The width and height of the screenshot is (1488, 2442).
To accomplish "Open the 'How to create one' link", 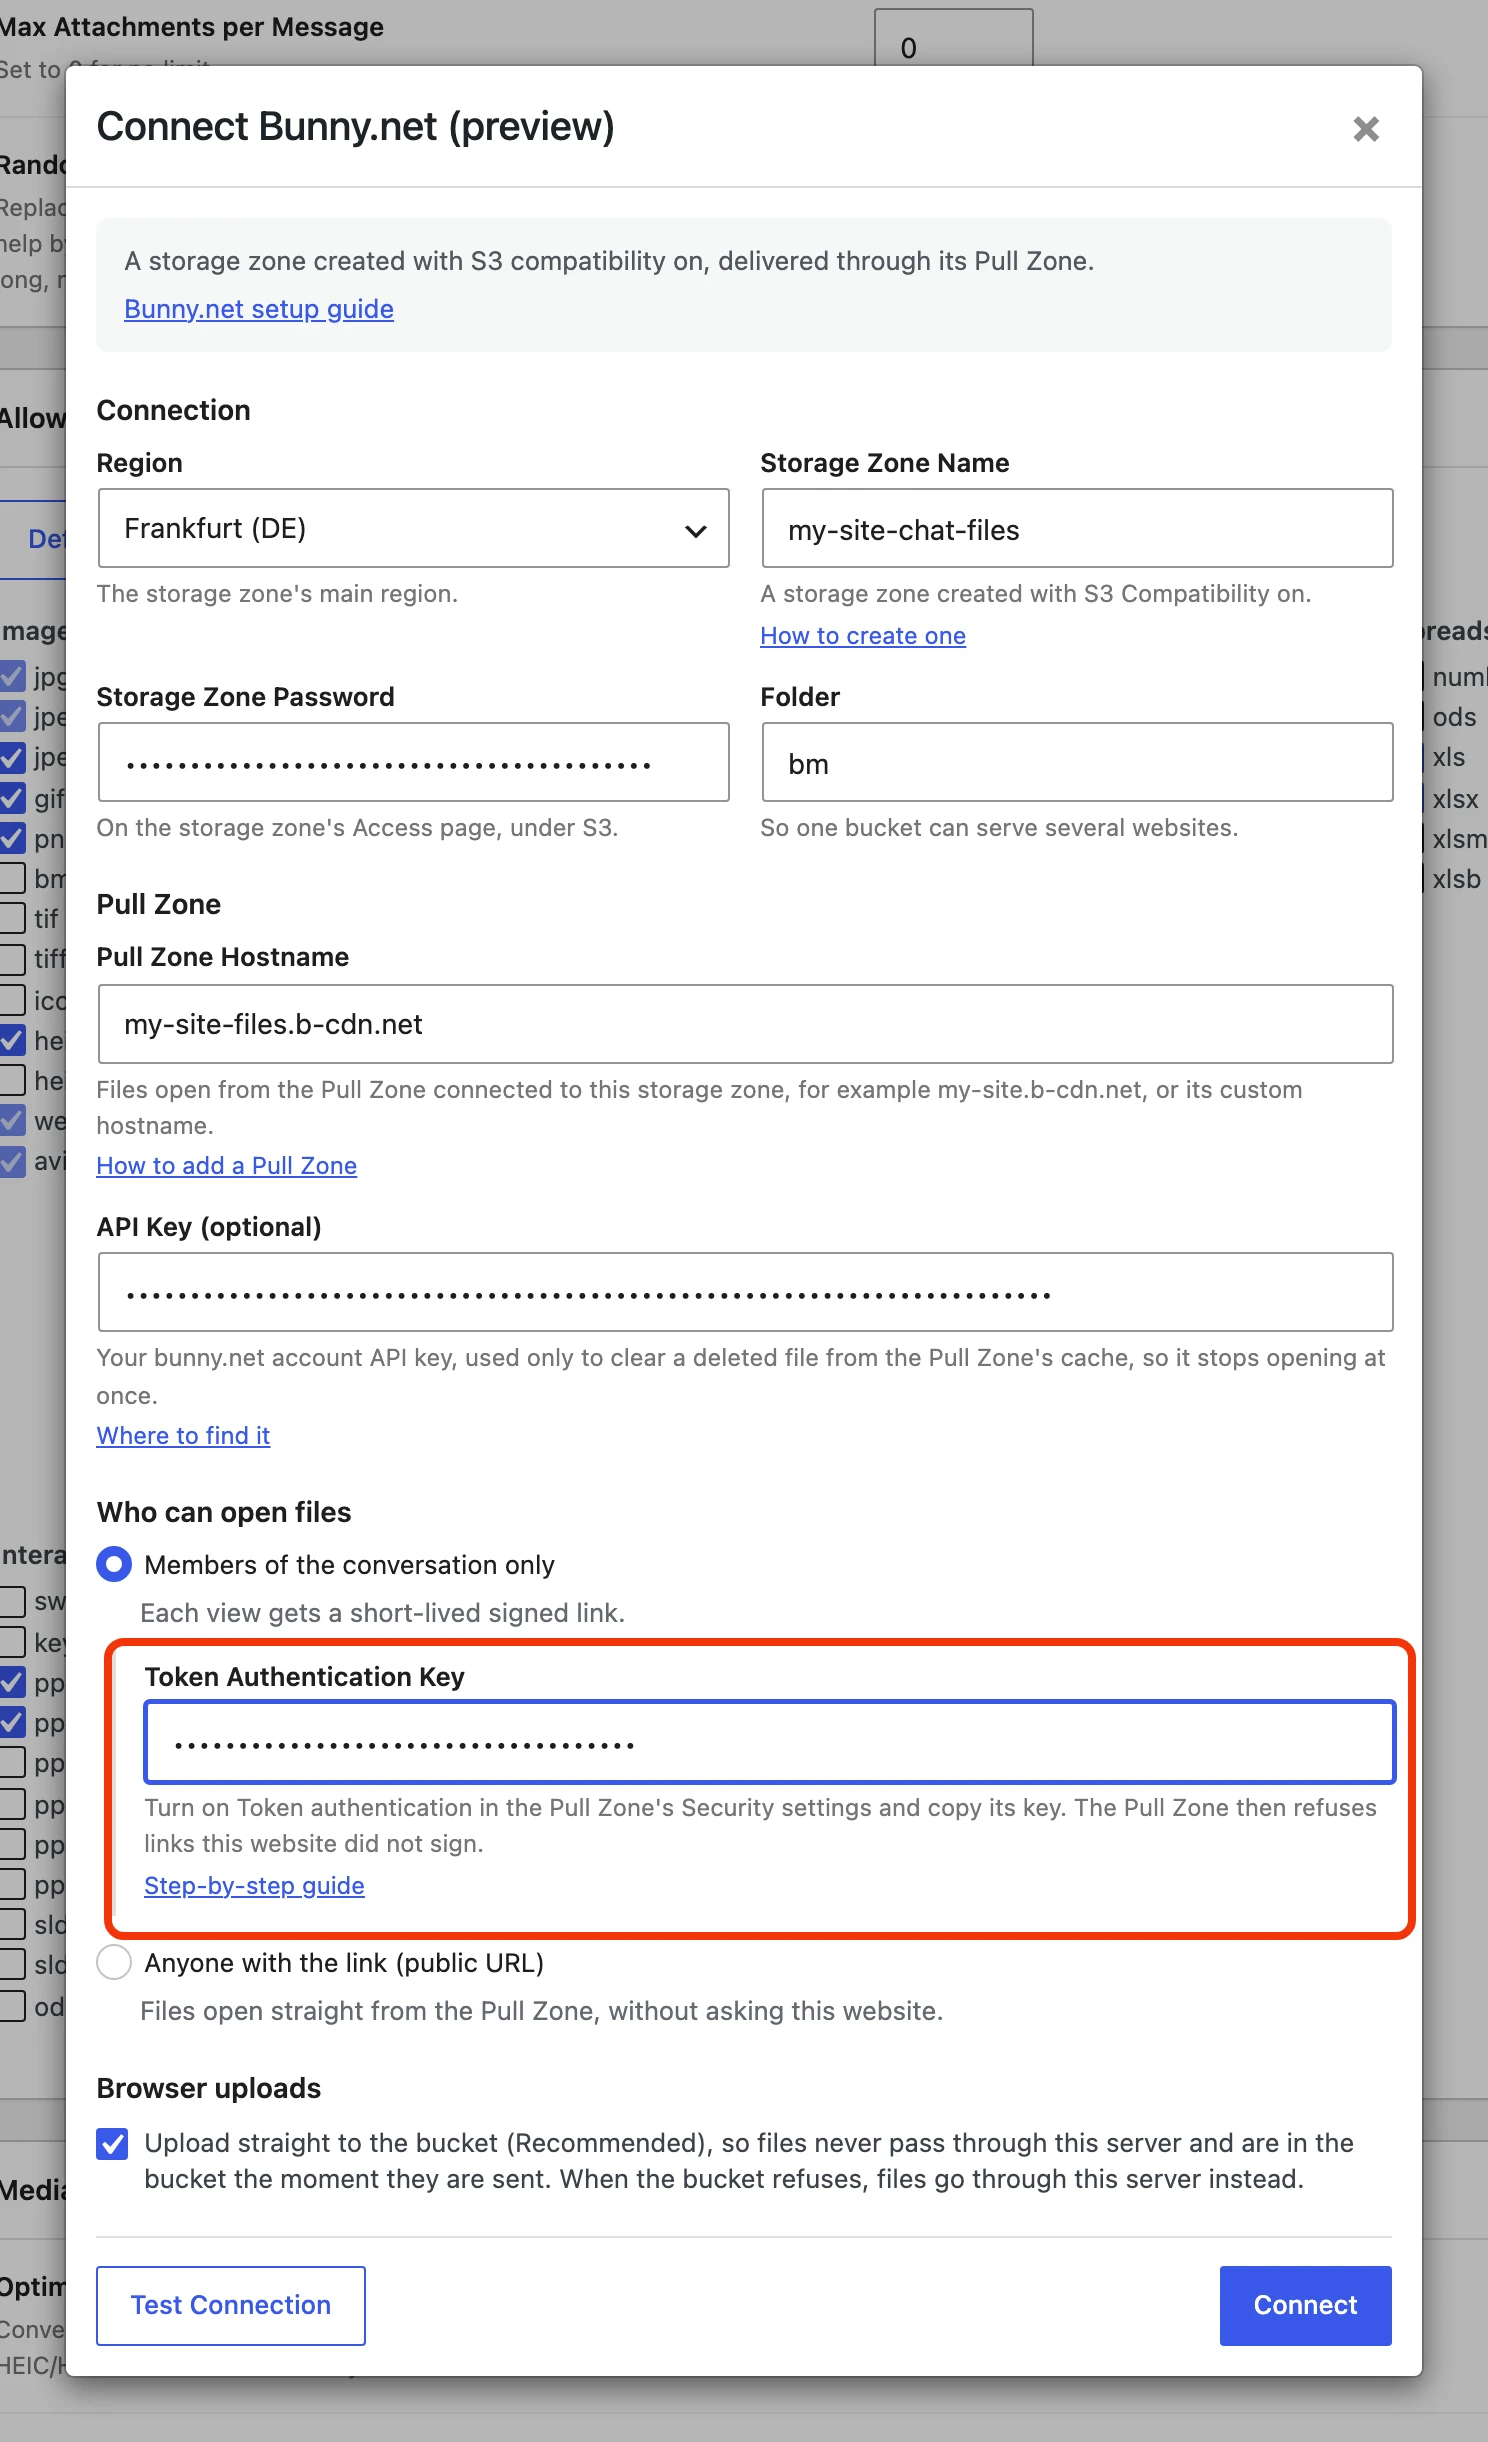I will [x=863, y=636].
